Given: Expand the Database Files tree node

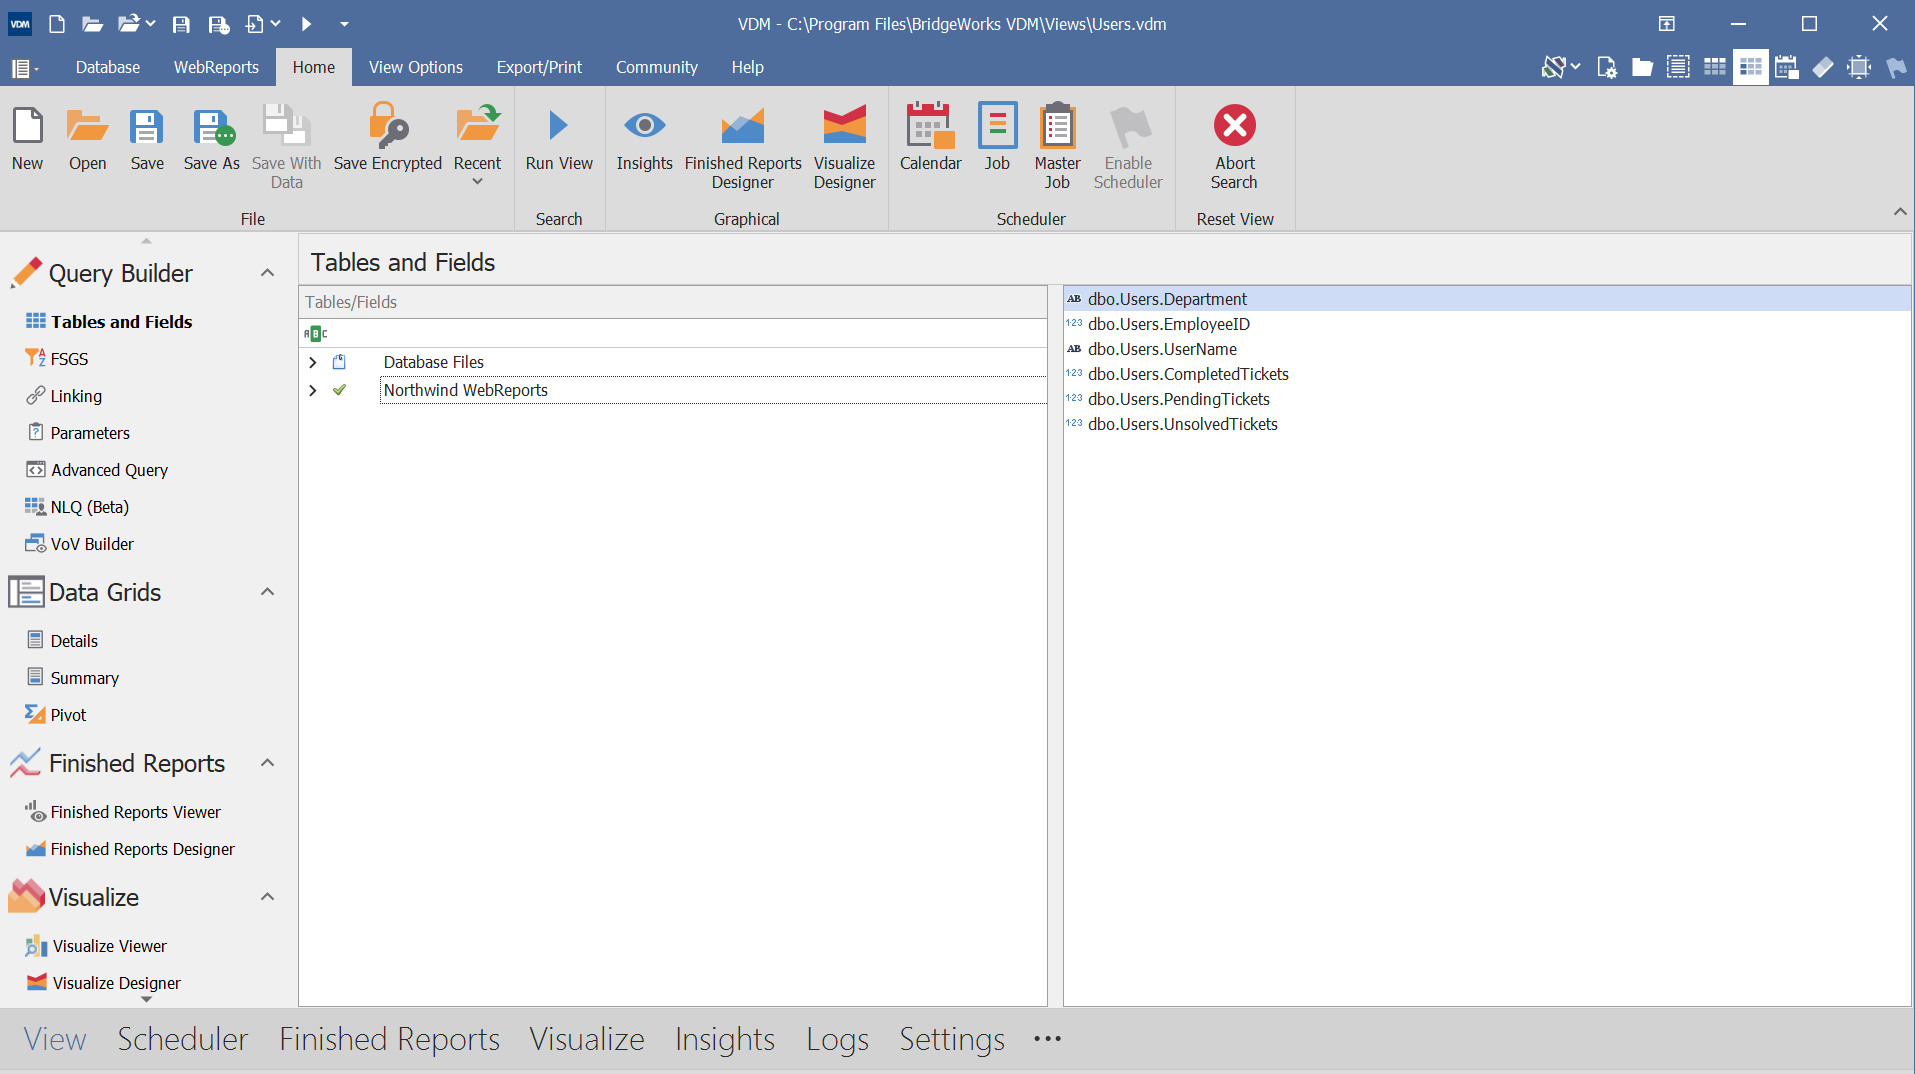Looking at the screenshot, I should point(313,362).
